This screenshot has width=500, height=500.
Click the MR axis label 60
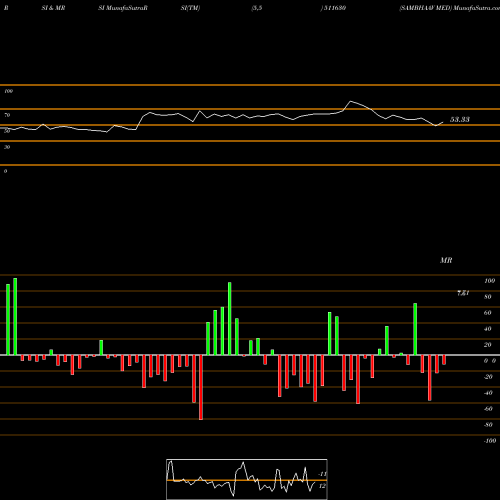[x=488, y=313]
